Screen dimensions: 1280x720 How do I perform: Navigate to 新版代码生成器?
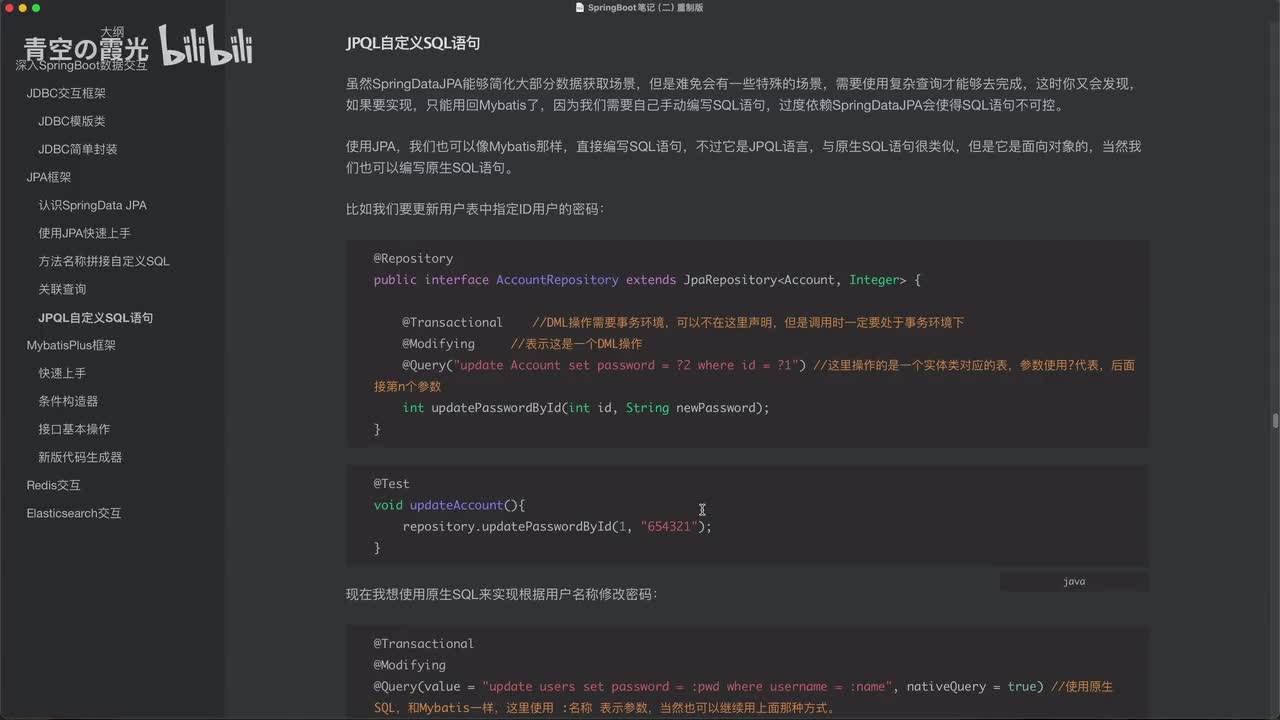click(80, 457)
